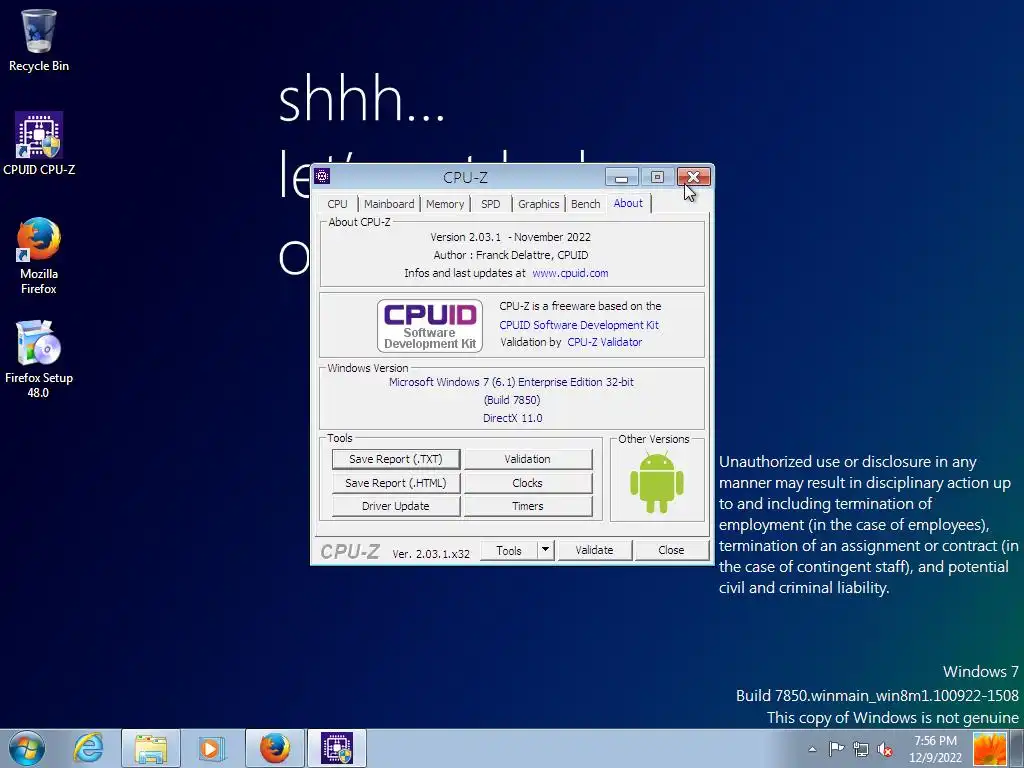Open the www.cpuid.com link
This screenshot has width=1024, height=768.
(x=570, y=273)
